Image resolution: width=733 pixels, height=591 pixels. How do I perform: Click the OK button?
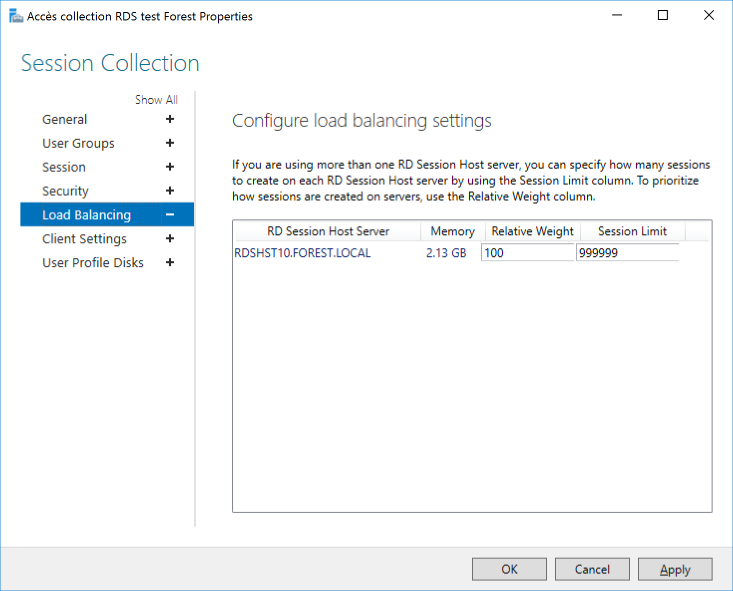click(x=509, y=569)
